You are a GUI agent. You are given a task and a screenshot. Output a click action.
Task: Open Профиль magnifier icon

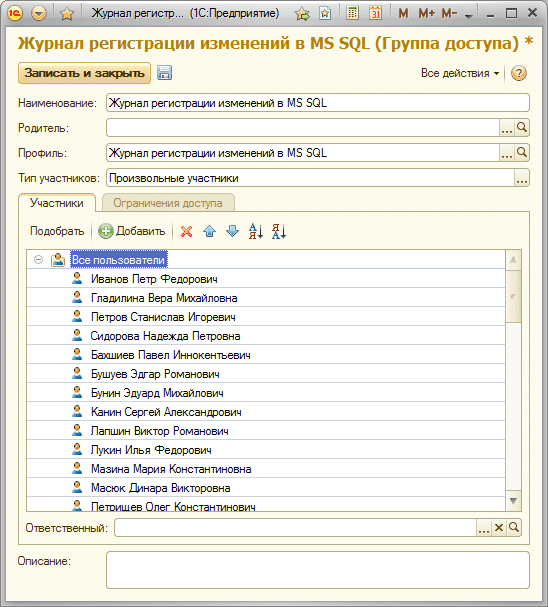(x=522, y=153)
